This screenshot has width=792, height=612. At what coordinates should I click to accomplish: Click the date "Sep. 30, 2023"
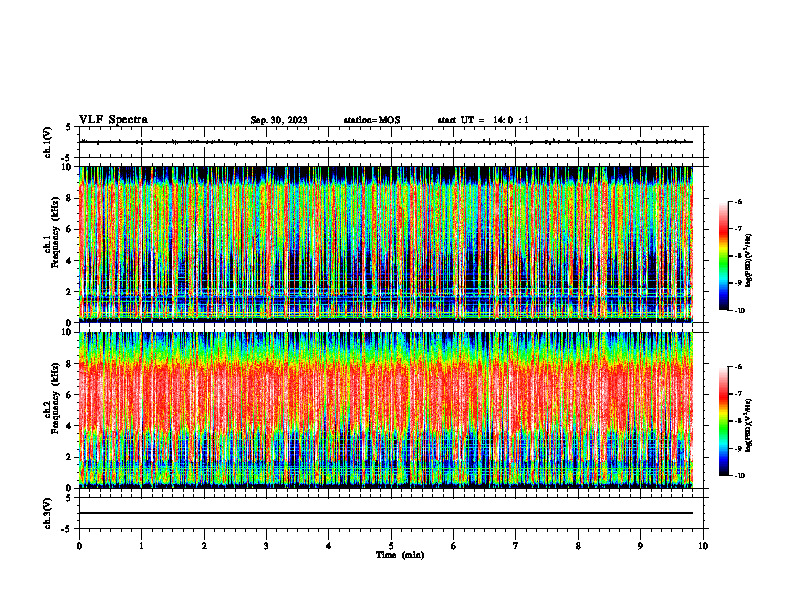tap(279, 120)
